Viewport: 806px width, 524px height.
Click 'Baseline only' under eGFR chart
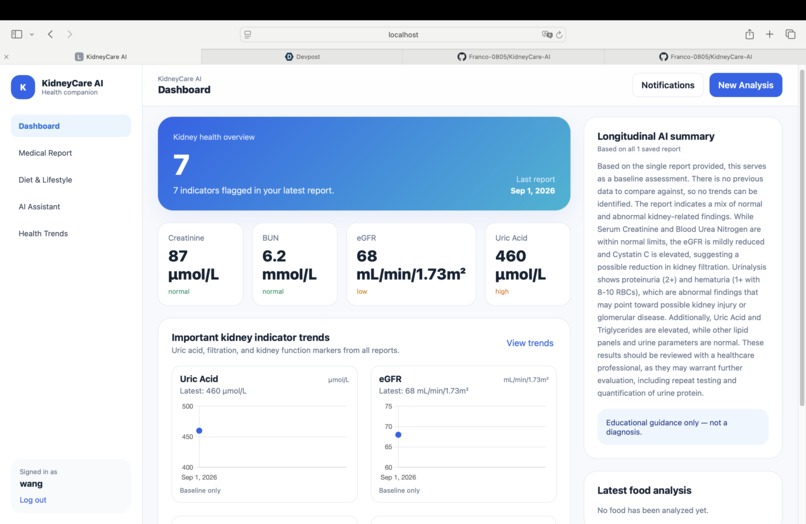(x=399, y=491)
